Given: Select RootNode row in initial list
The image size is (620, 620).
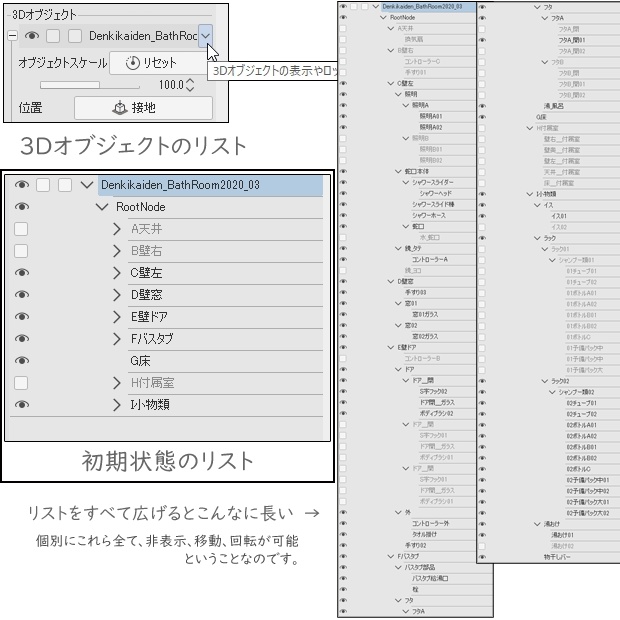Looking at the screenshot, I should pyautogui.click(x=140, y=206).
